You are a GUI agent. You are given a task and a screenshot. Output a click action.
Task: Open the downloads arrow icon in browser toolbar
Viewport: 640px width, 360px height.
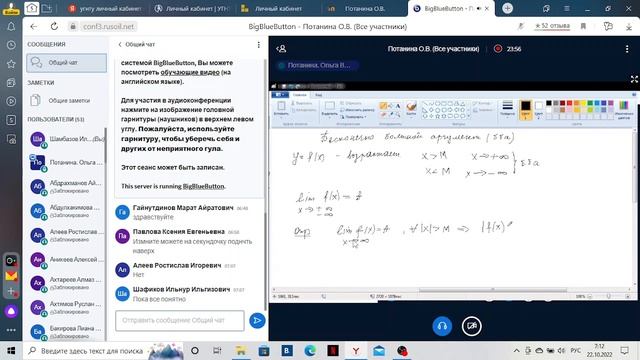[x=629, y=26]
